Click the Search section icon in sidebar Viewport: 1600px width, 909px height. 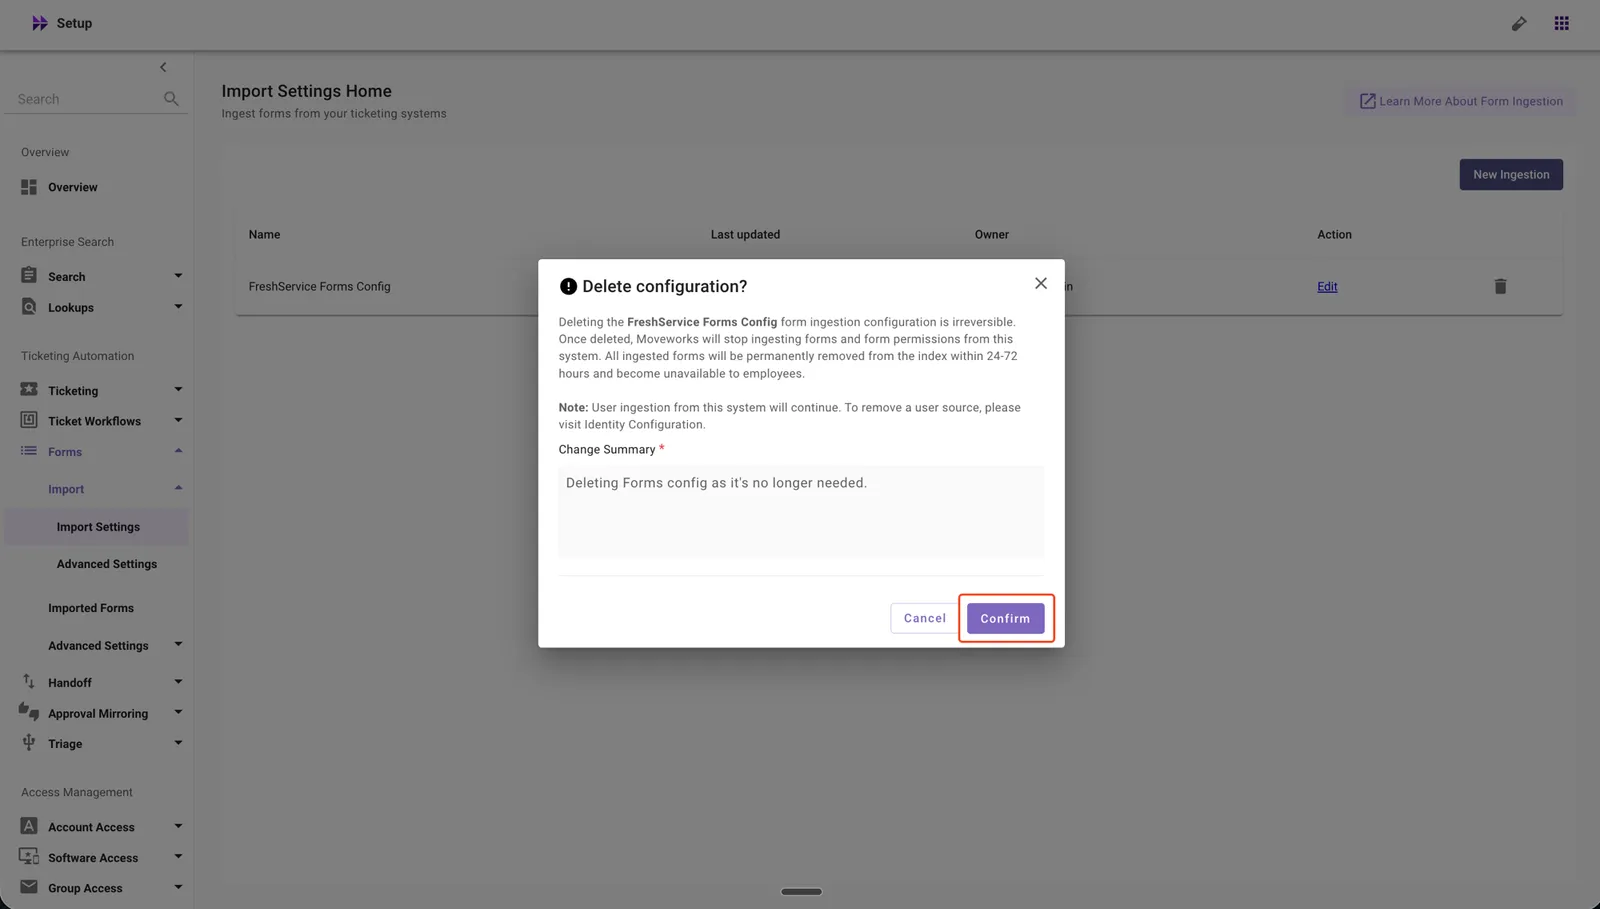point(29,275)
